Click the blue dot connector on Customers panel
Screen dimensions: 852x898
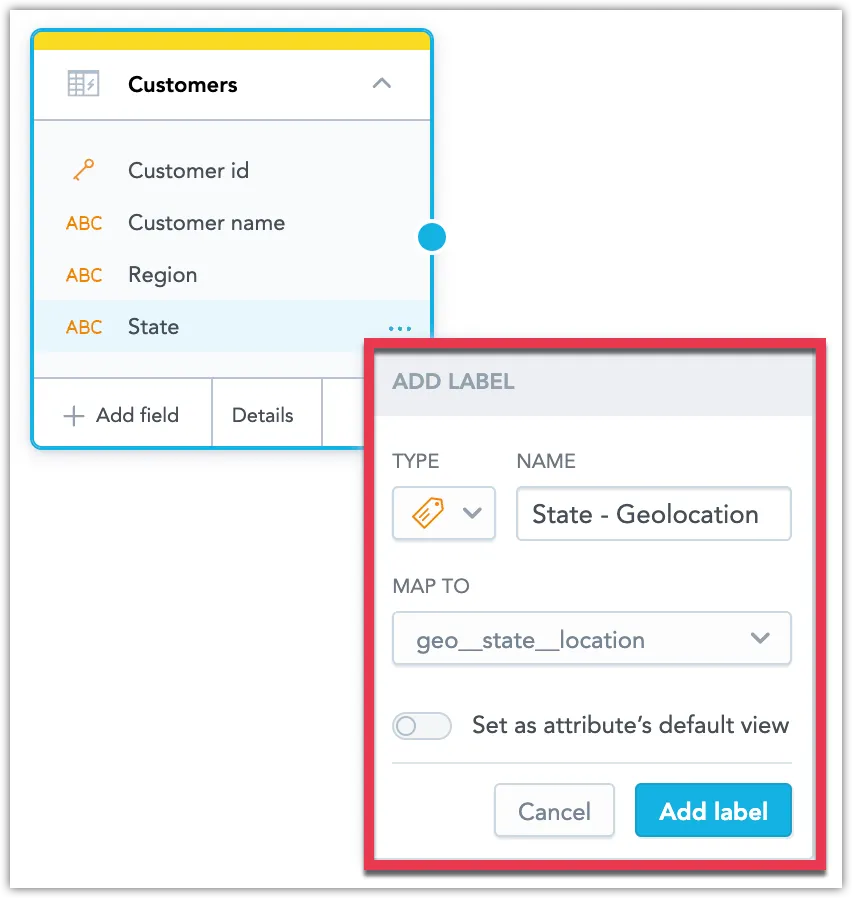point(431,236)
